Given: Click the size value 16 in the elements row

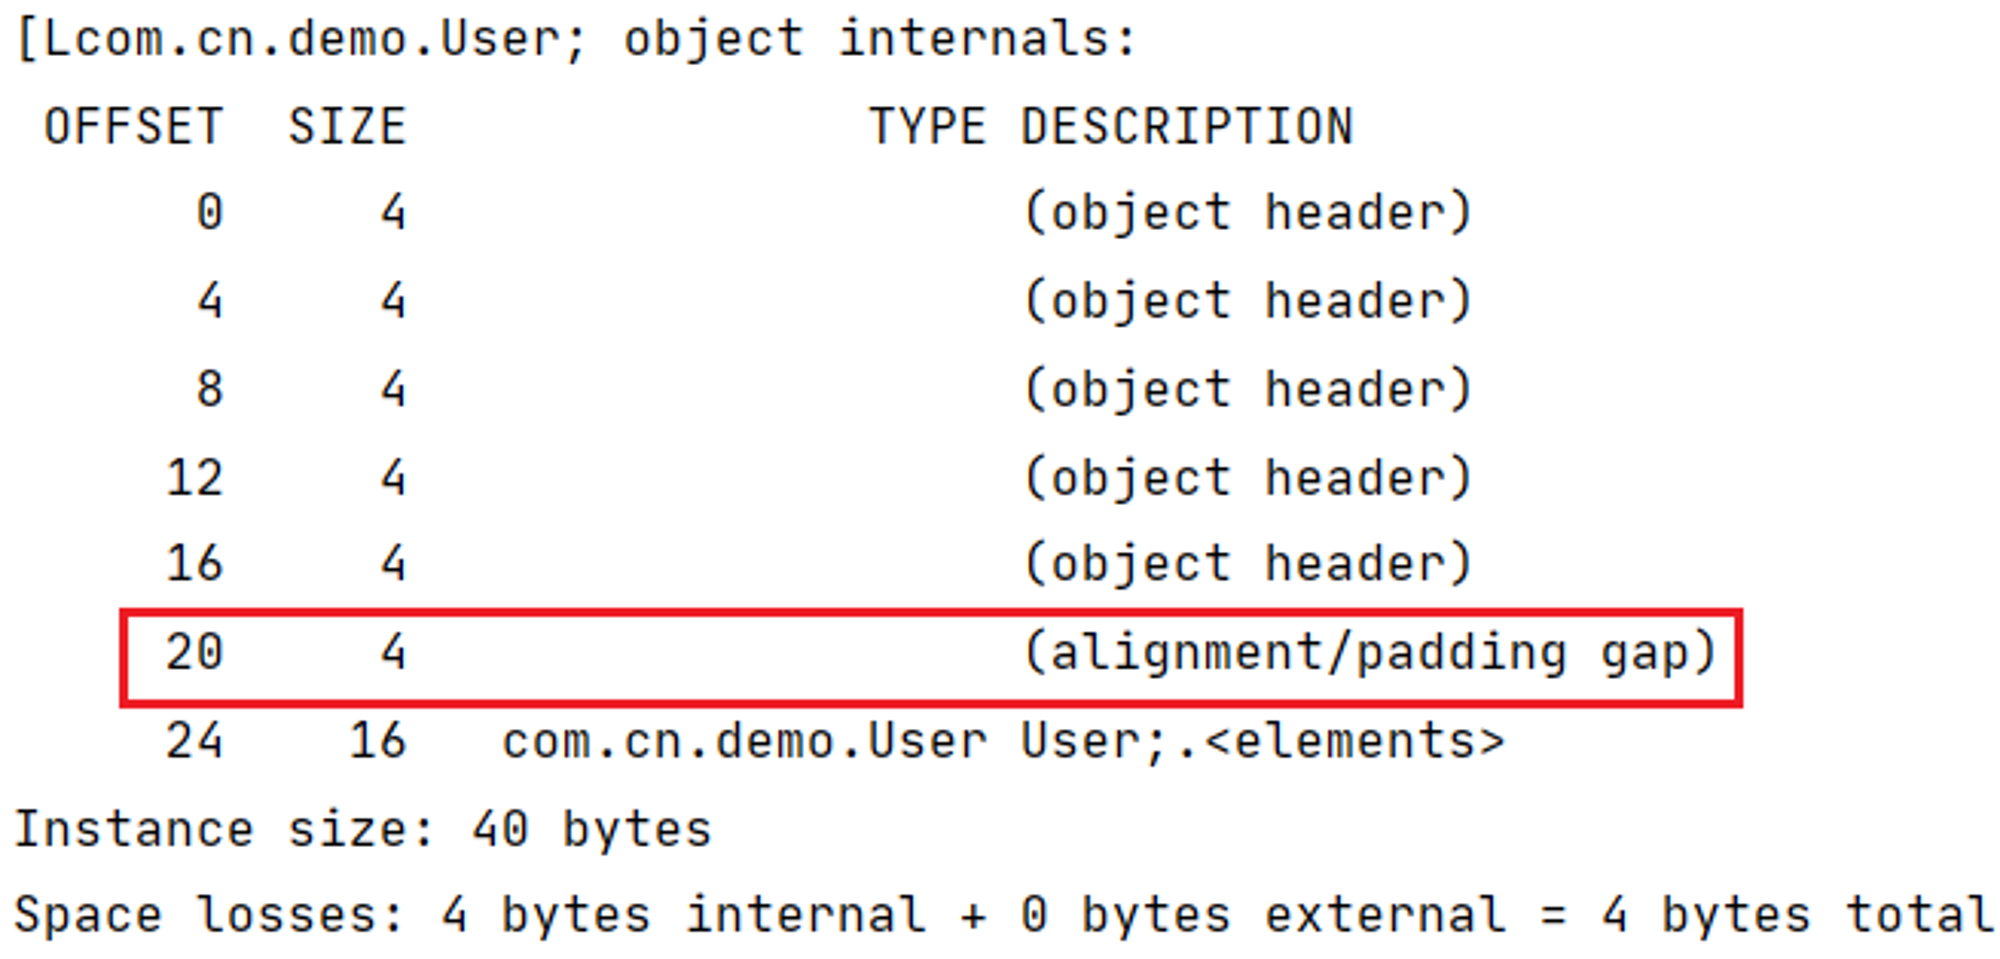Looking at the screenshot, I should (377, 741).
